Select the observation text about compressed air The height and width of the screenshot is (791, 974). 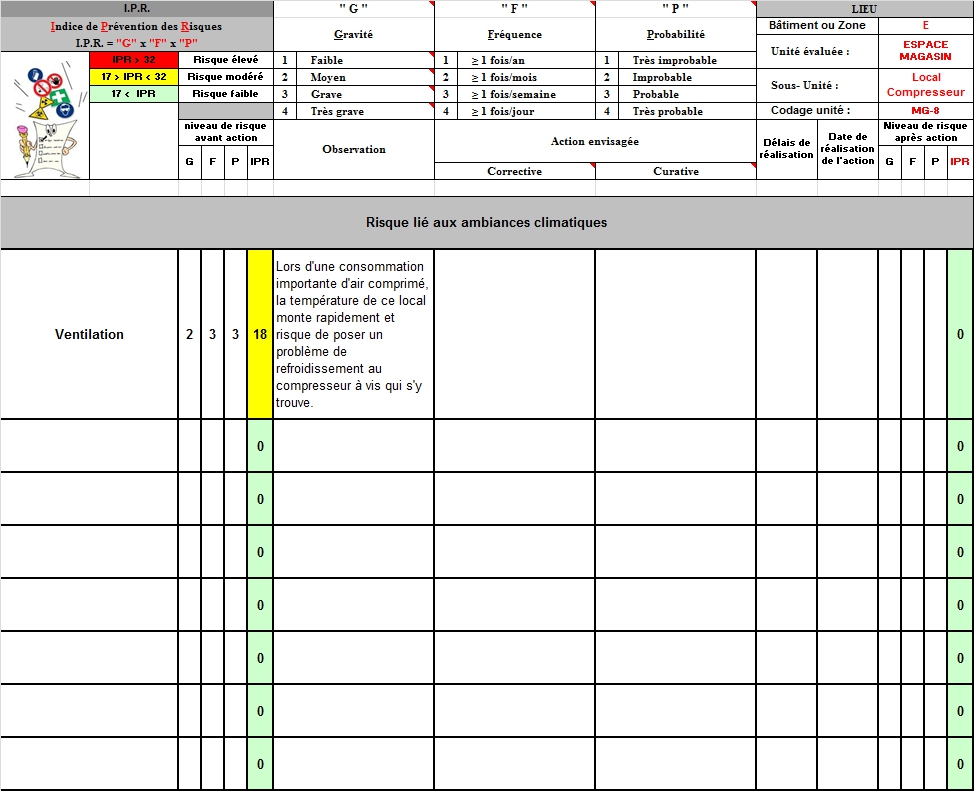pos(353,334)
